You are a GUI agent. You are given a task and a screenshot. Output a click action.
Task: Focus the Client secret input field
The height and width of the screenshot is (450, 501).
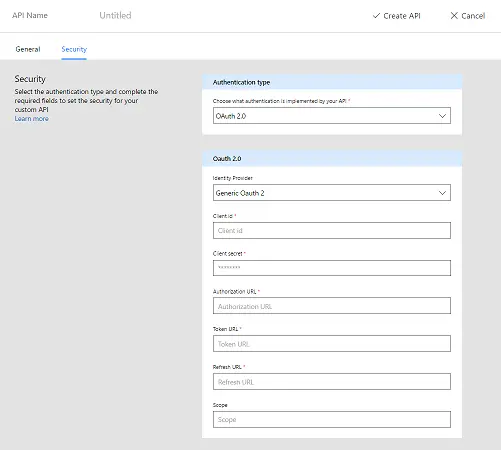332,268
